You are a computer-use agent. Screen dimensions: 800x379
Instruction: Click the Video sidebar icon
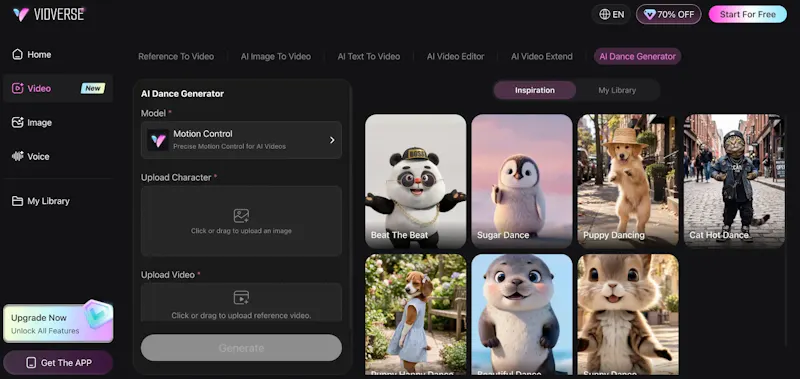[17, 88]
